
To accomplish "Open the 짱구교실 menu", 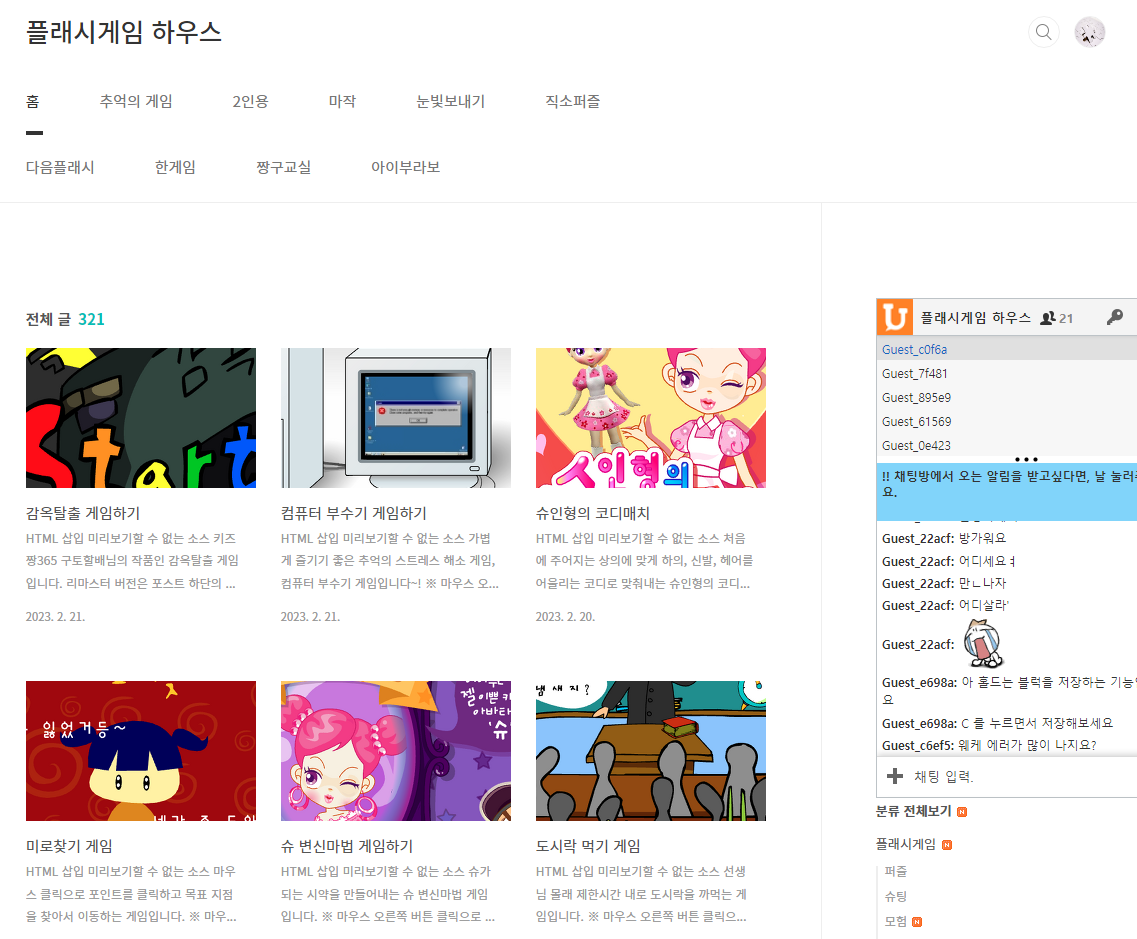I will pos(284,167).
